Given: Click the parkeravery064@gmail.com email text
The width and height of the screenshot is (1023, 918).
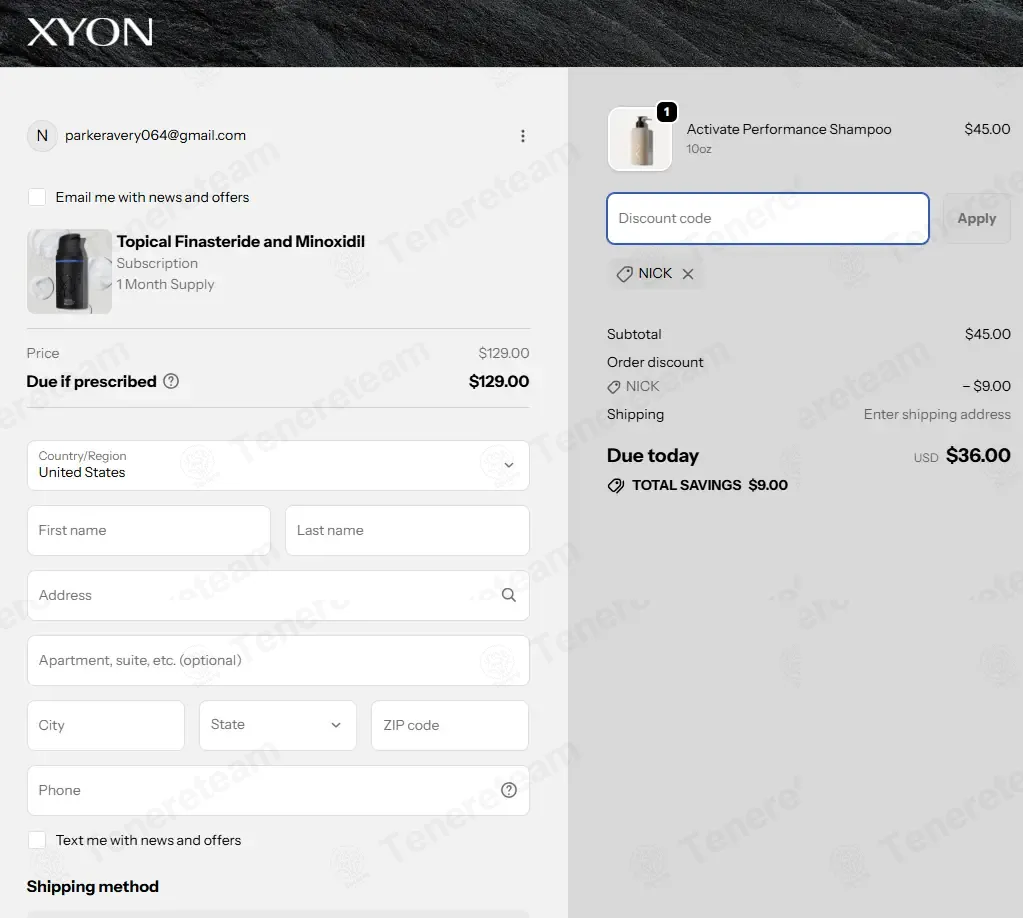Looking at the screenshot, I should tap(155, 135).
